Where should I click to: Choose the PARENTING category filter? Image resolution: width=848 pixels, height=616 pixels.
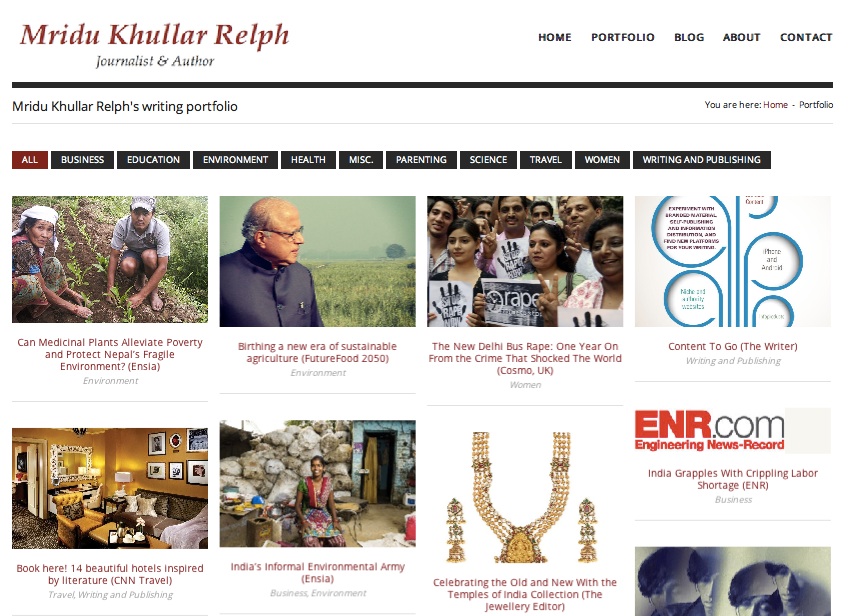(x=421, y=160)
